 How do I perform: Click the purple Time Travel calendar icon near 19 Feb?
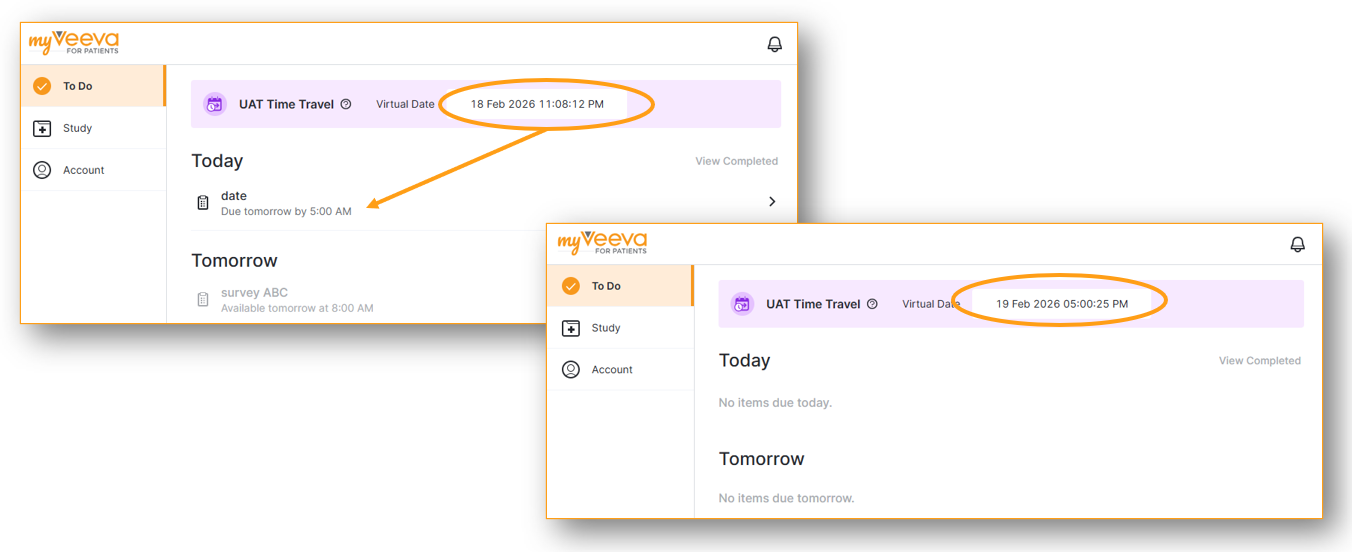pos(742,304)
